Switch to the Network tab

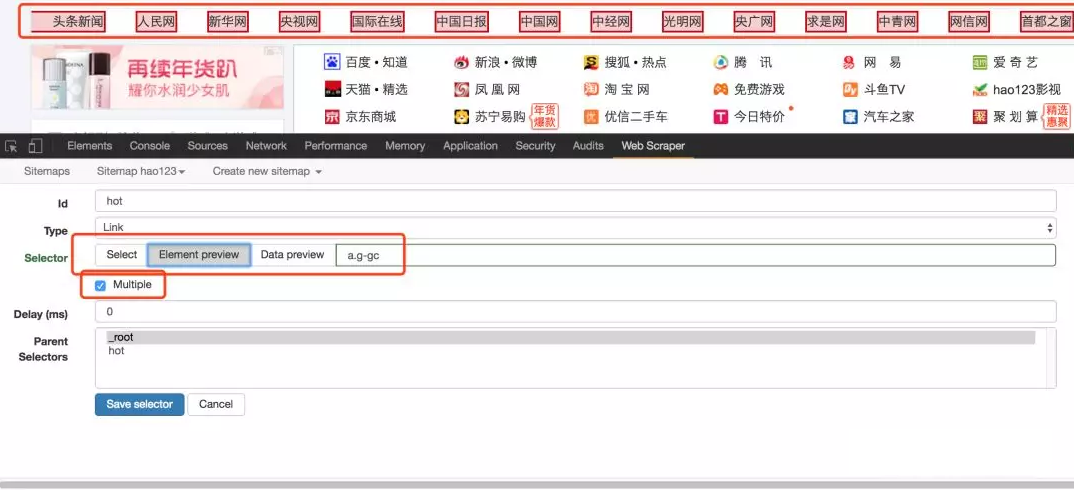click(266, 146)
